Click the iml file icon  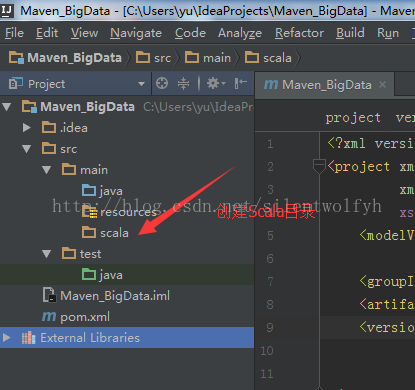[49, 295]
